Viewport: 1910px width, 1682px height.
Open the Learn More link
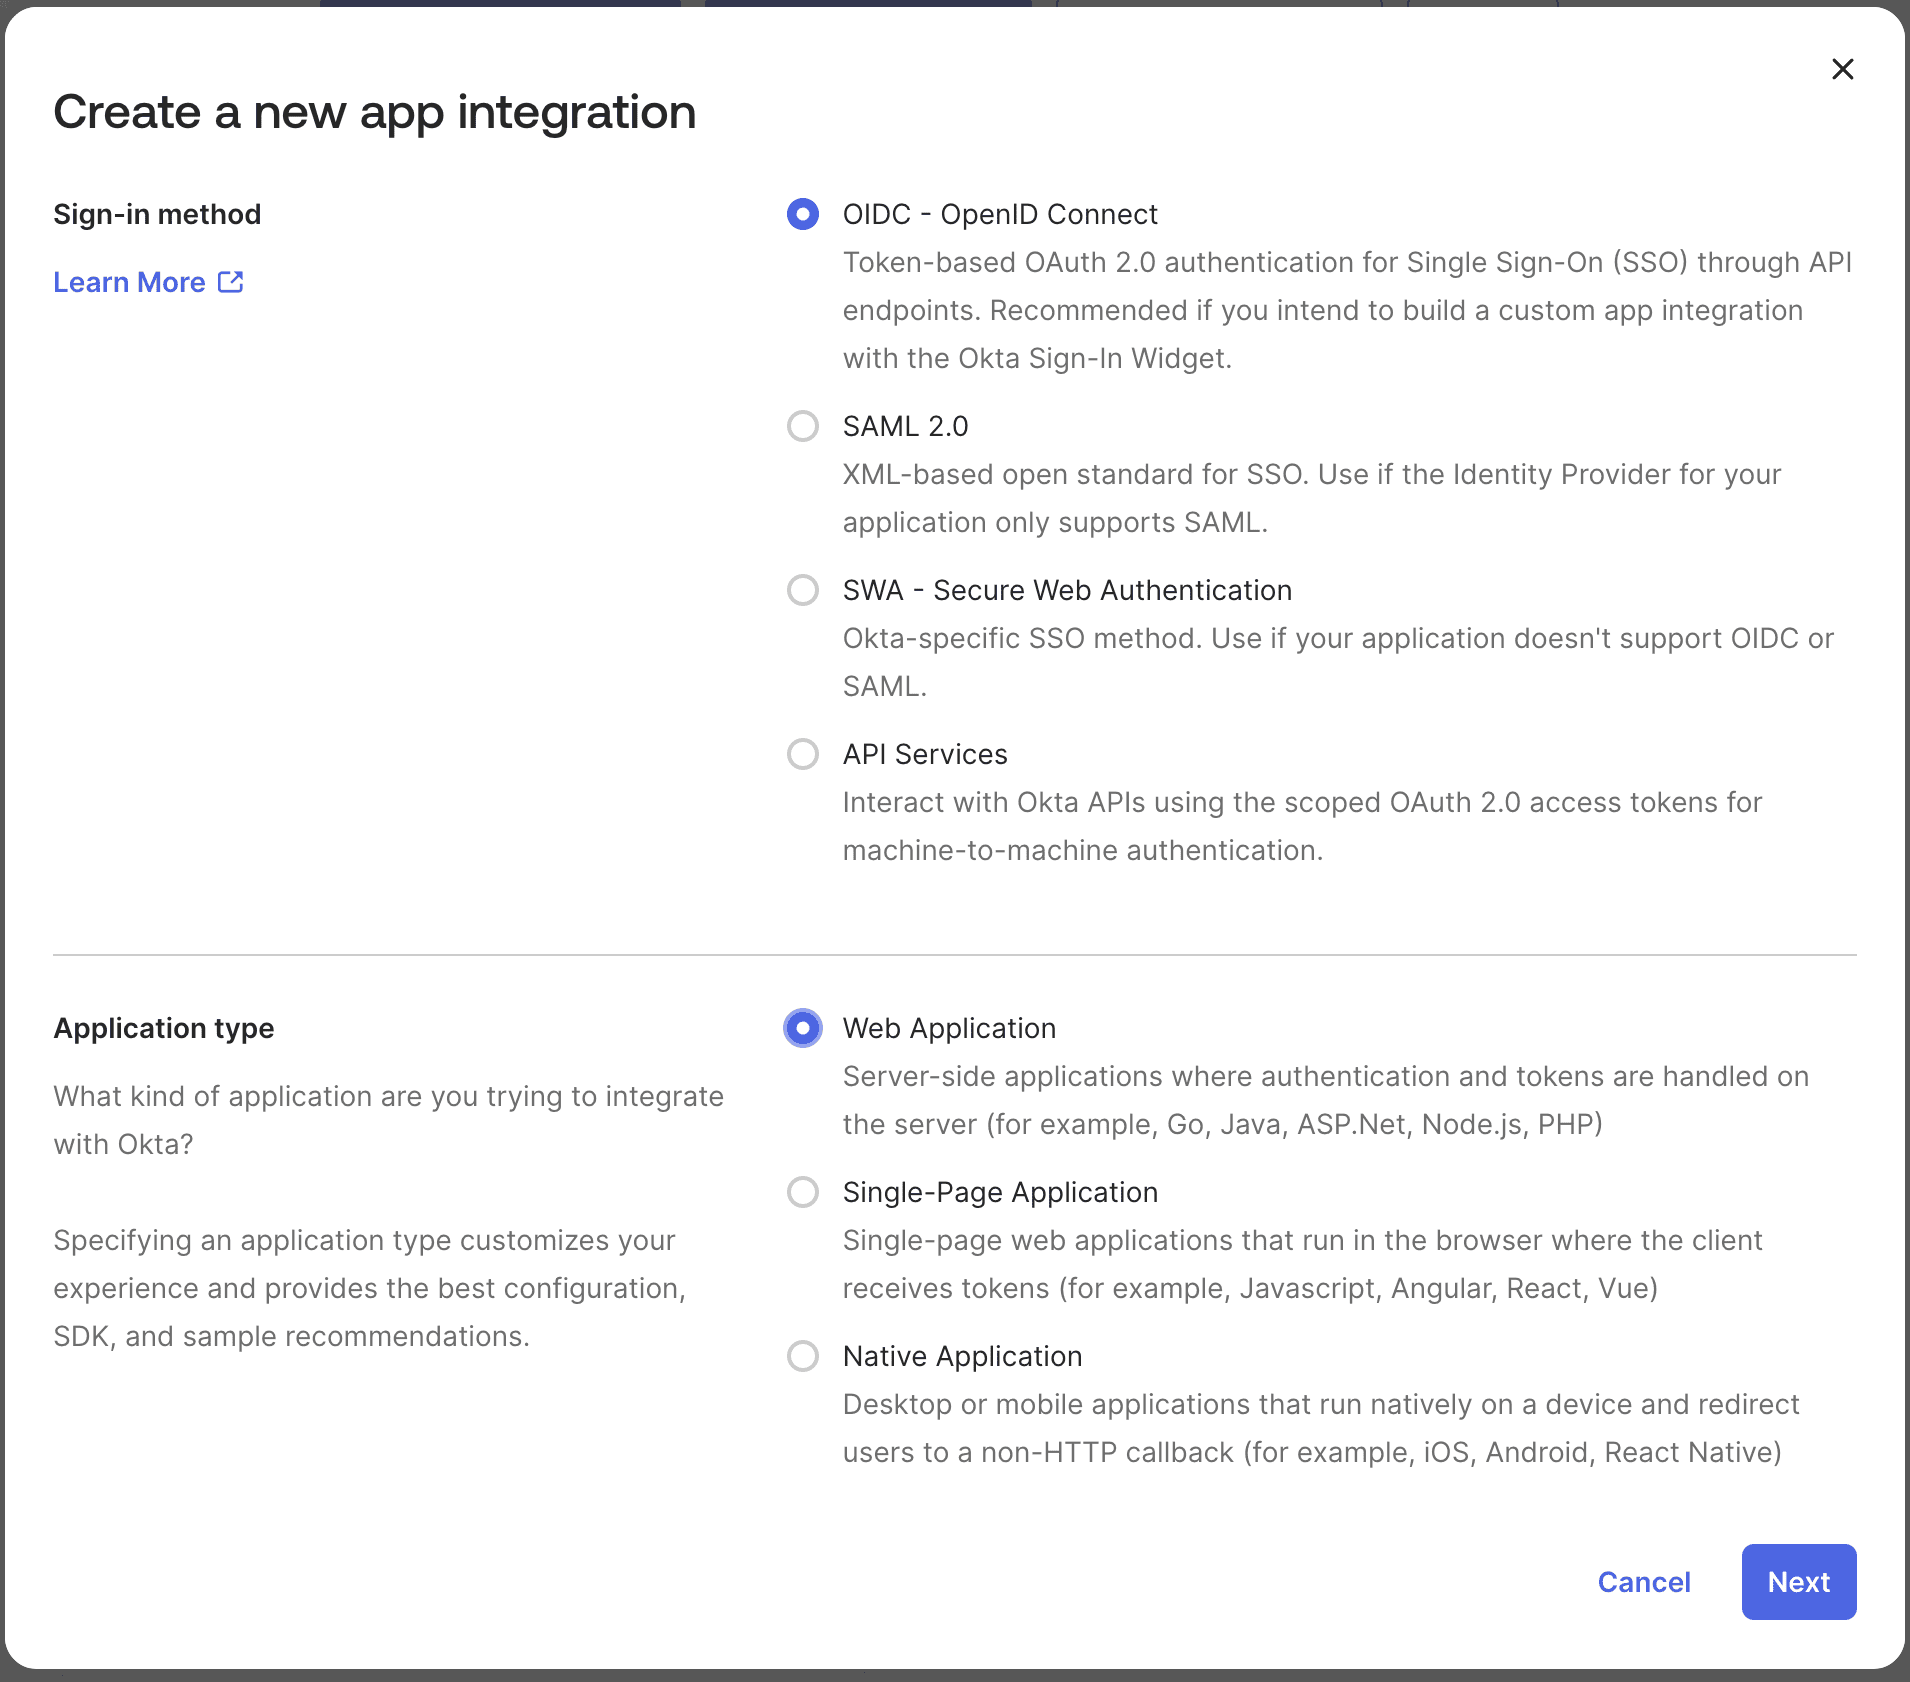[131, 282]
